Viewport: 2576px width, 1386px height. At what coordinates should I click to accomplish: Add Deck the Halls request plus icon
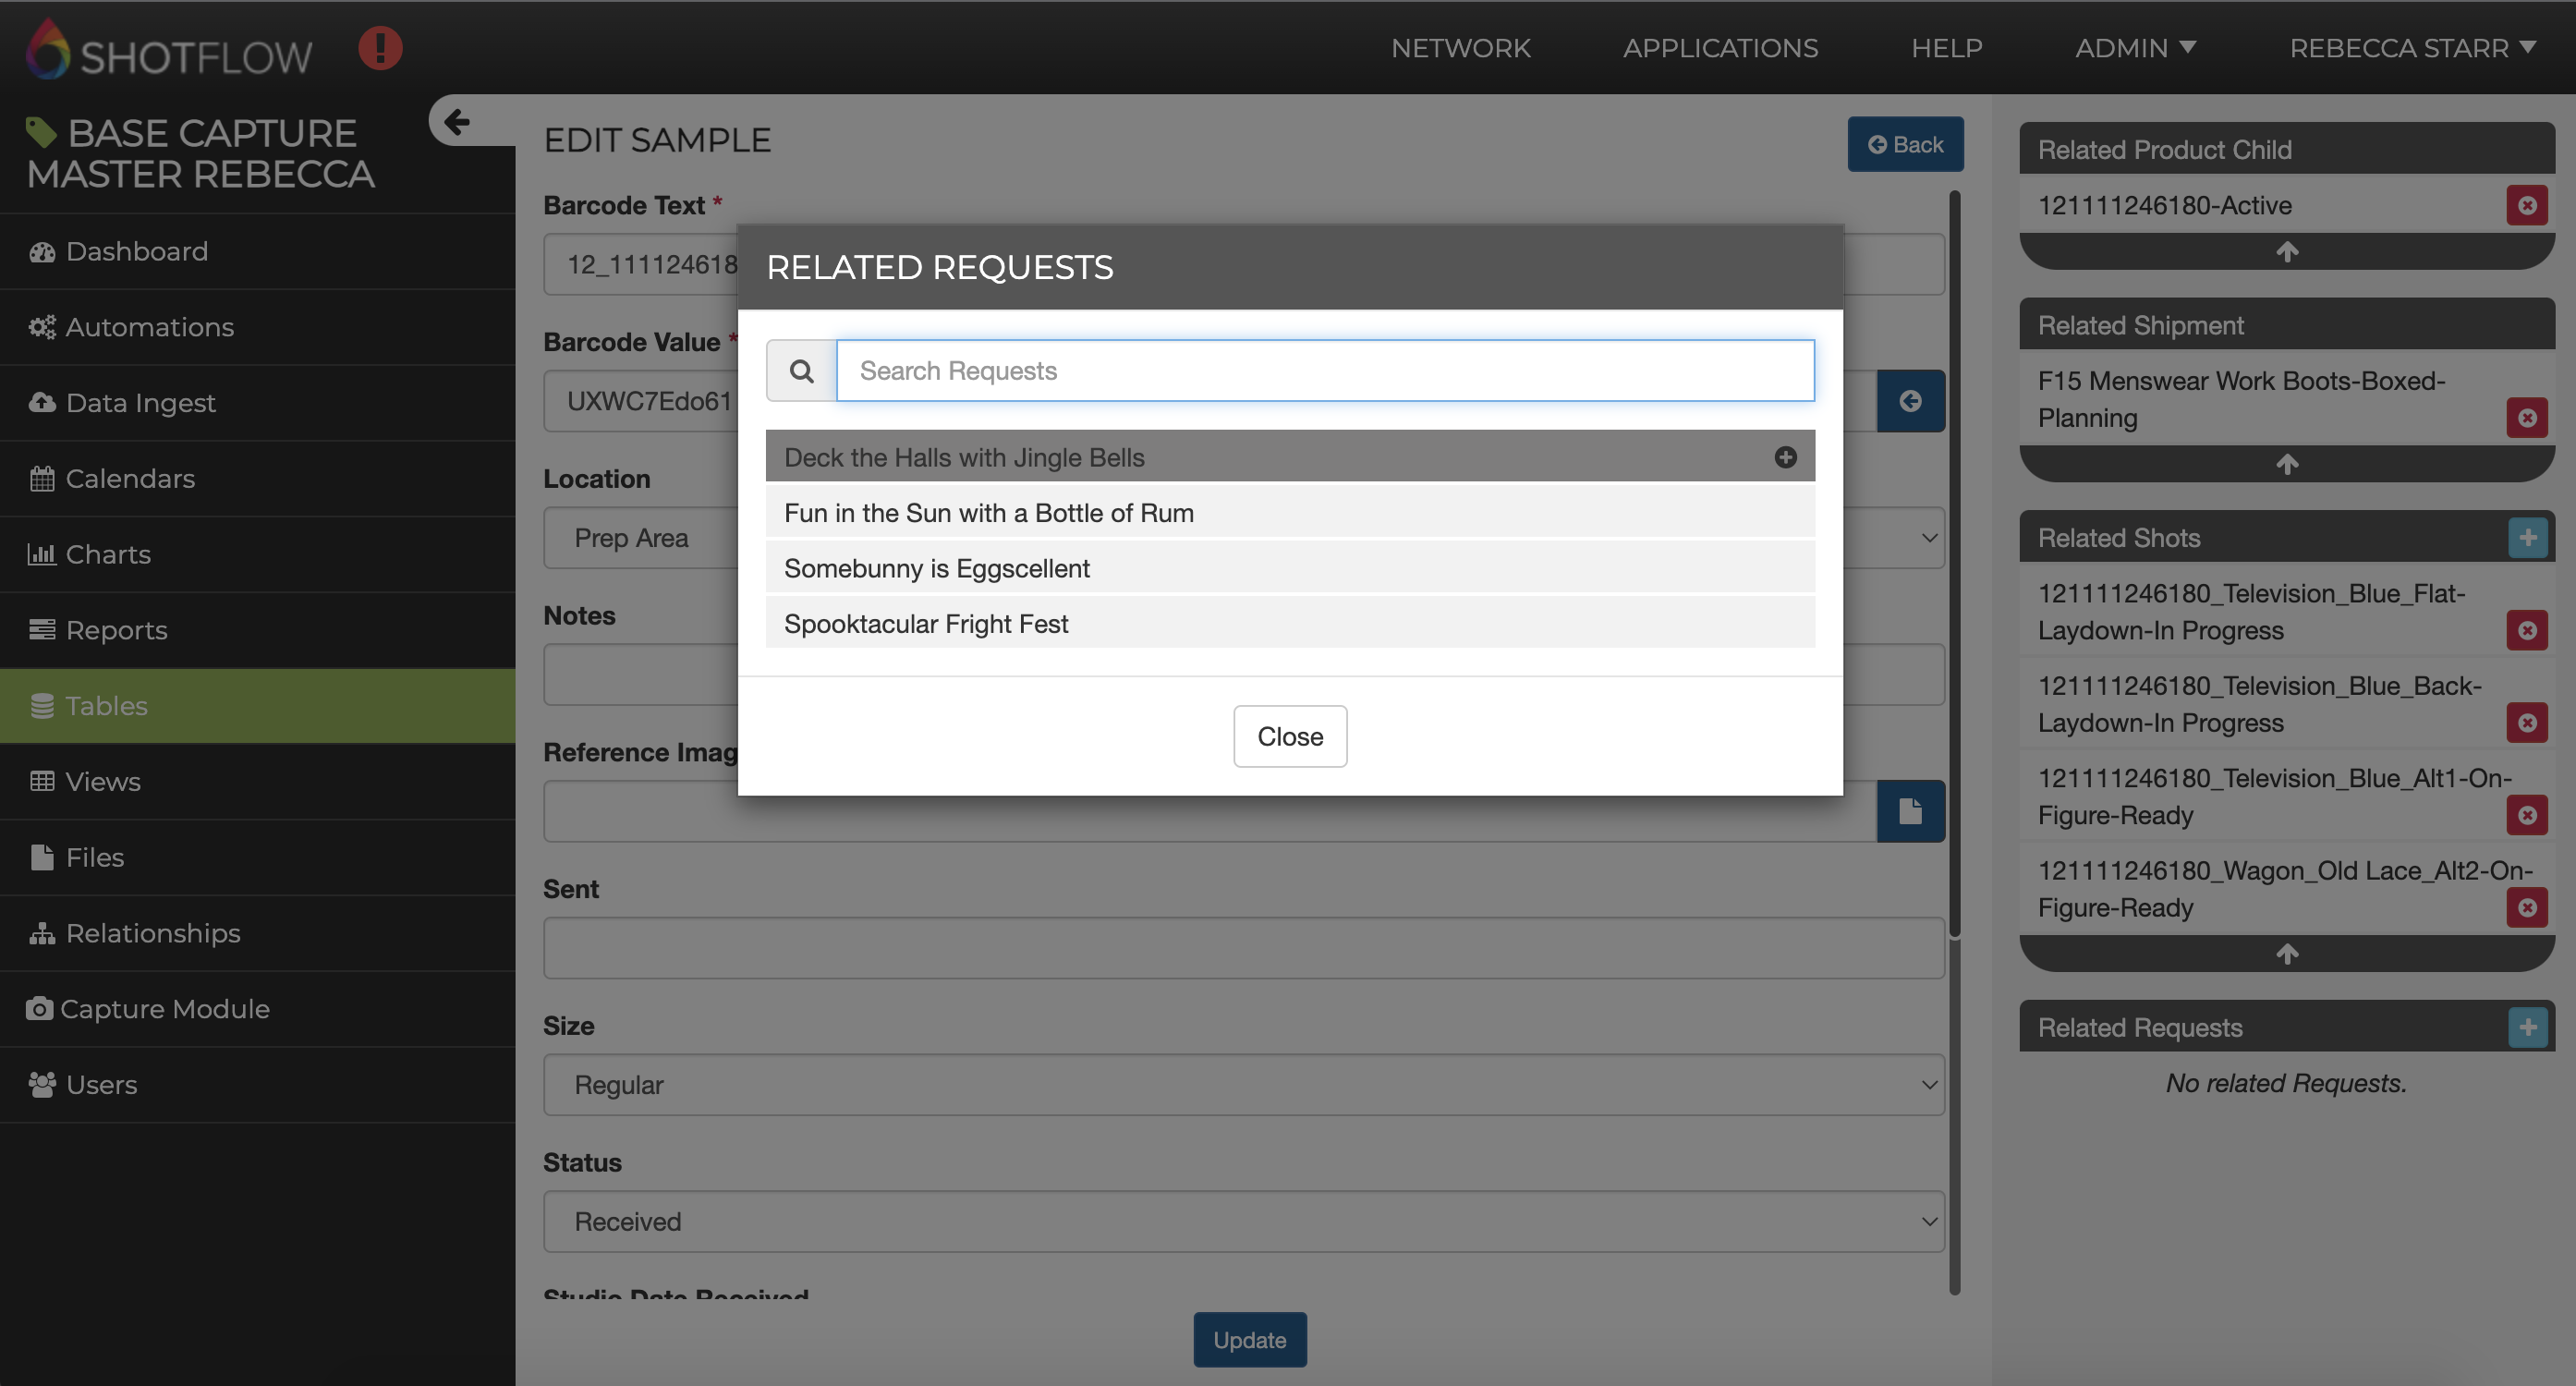[1785, 457]
